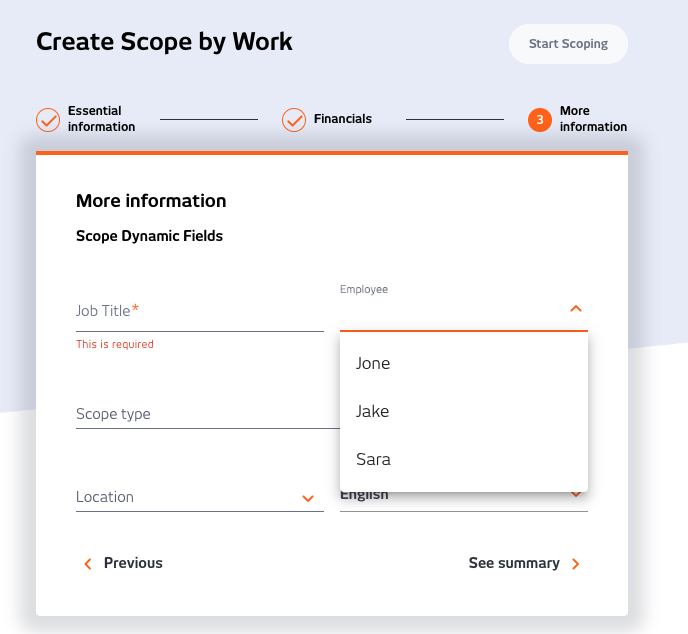The height and width of the screenshot is (634, 688).
Task: Open the Location dropdown field
Action: [200, 497]
